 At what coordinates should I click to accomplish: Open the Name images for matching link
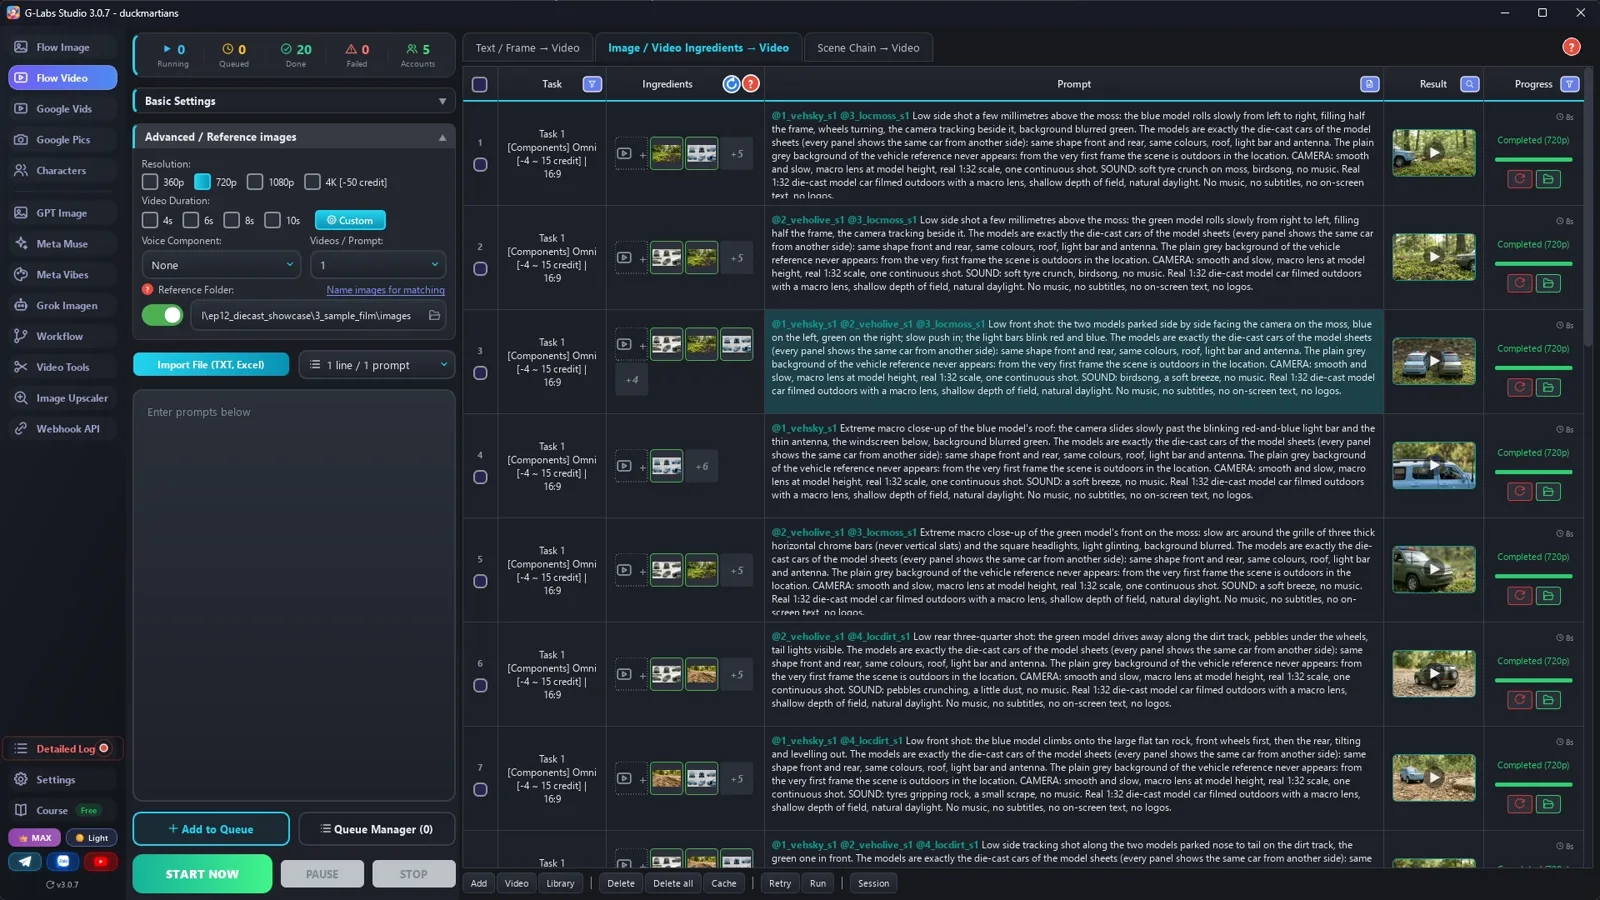click(385, 290)
